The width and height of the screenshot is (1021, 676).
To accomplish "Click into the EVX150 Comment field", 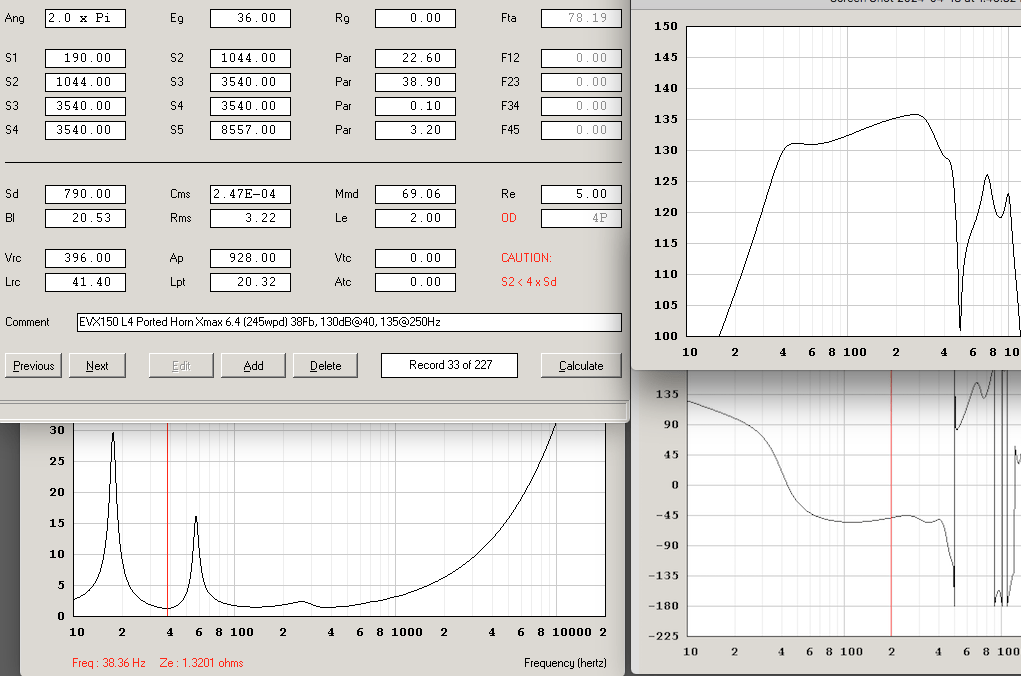I will (x=349, y=322).
